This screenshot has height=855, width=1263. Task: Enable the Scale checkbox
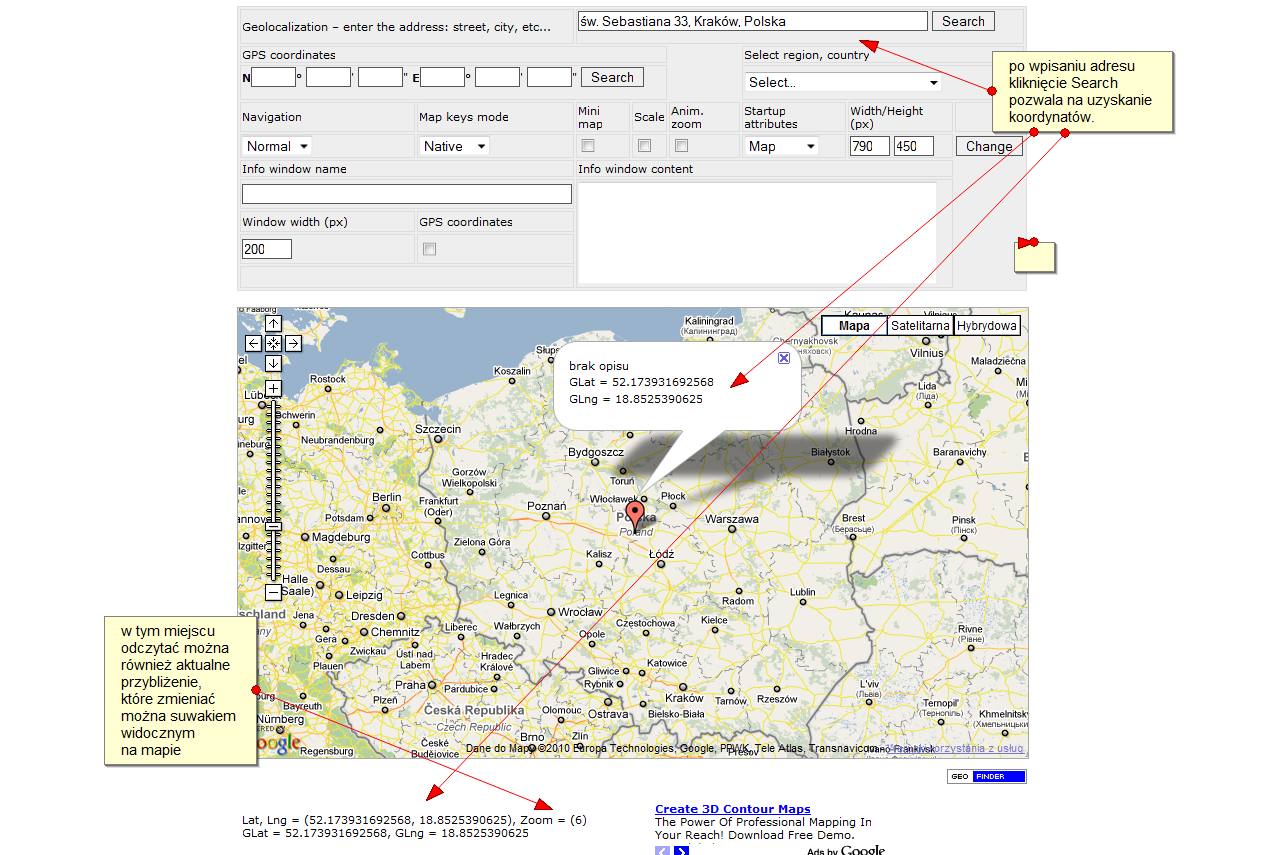click(x=645, y=146)
